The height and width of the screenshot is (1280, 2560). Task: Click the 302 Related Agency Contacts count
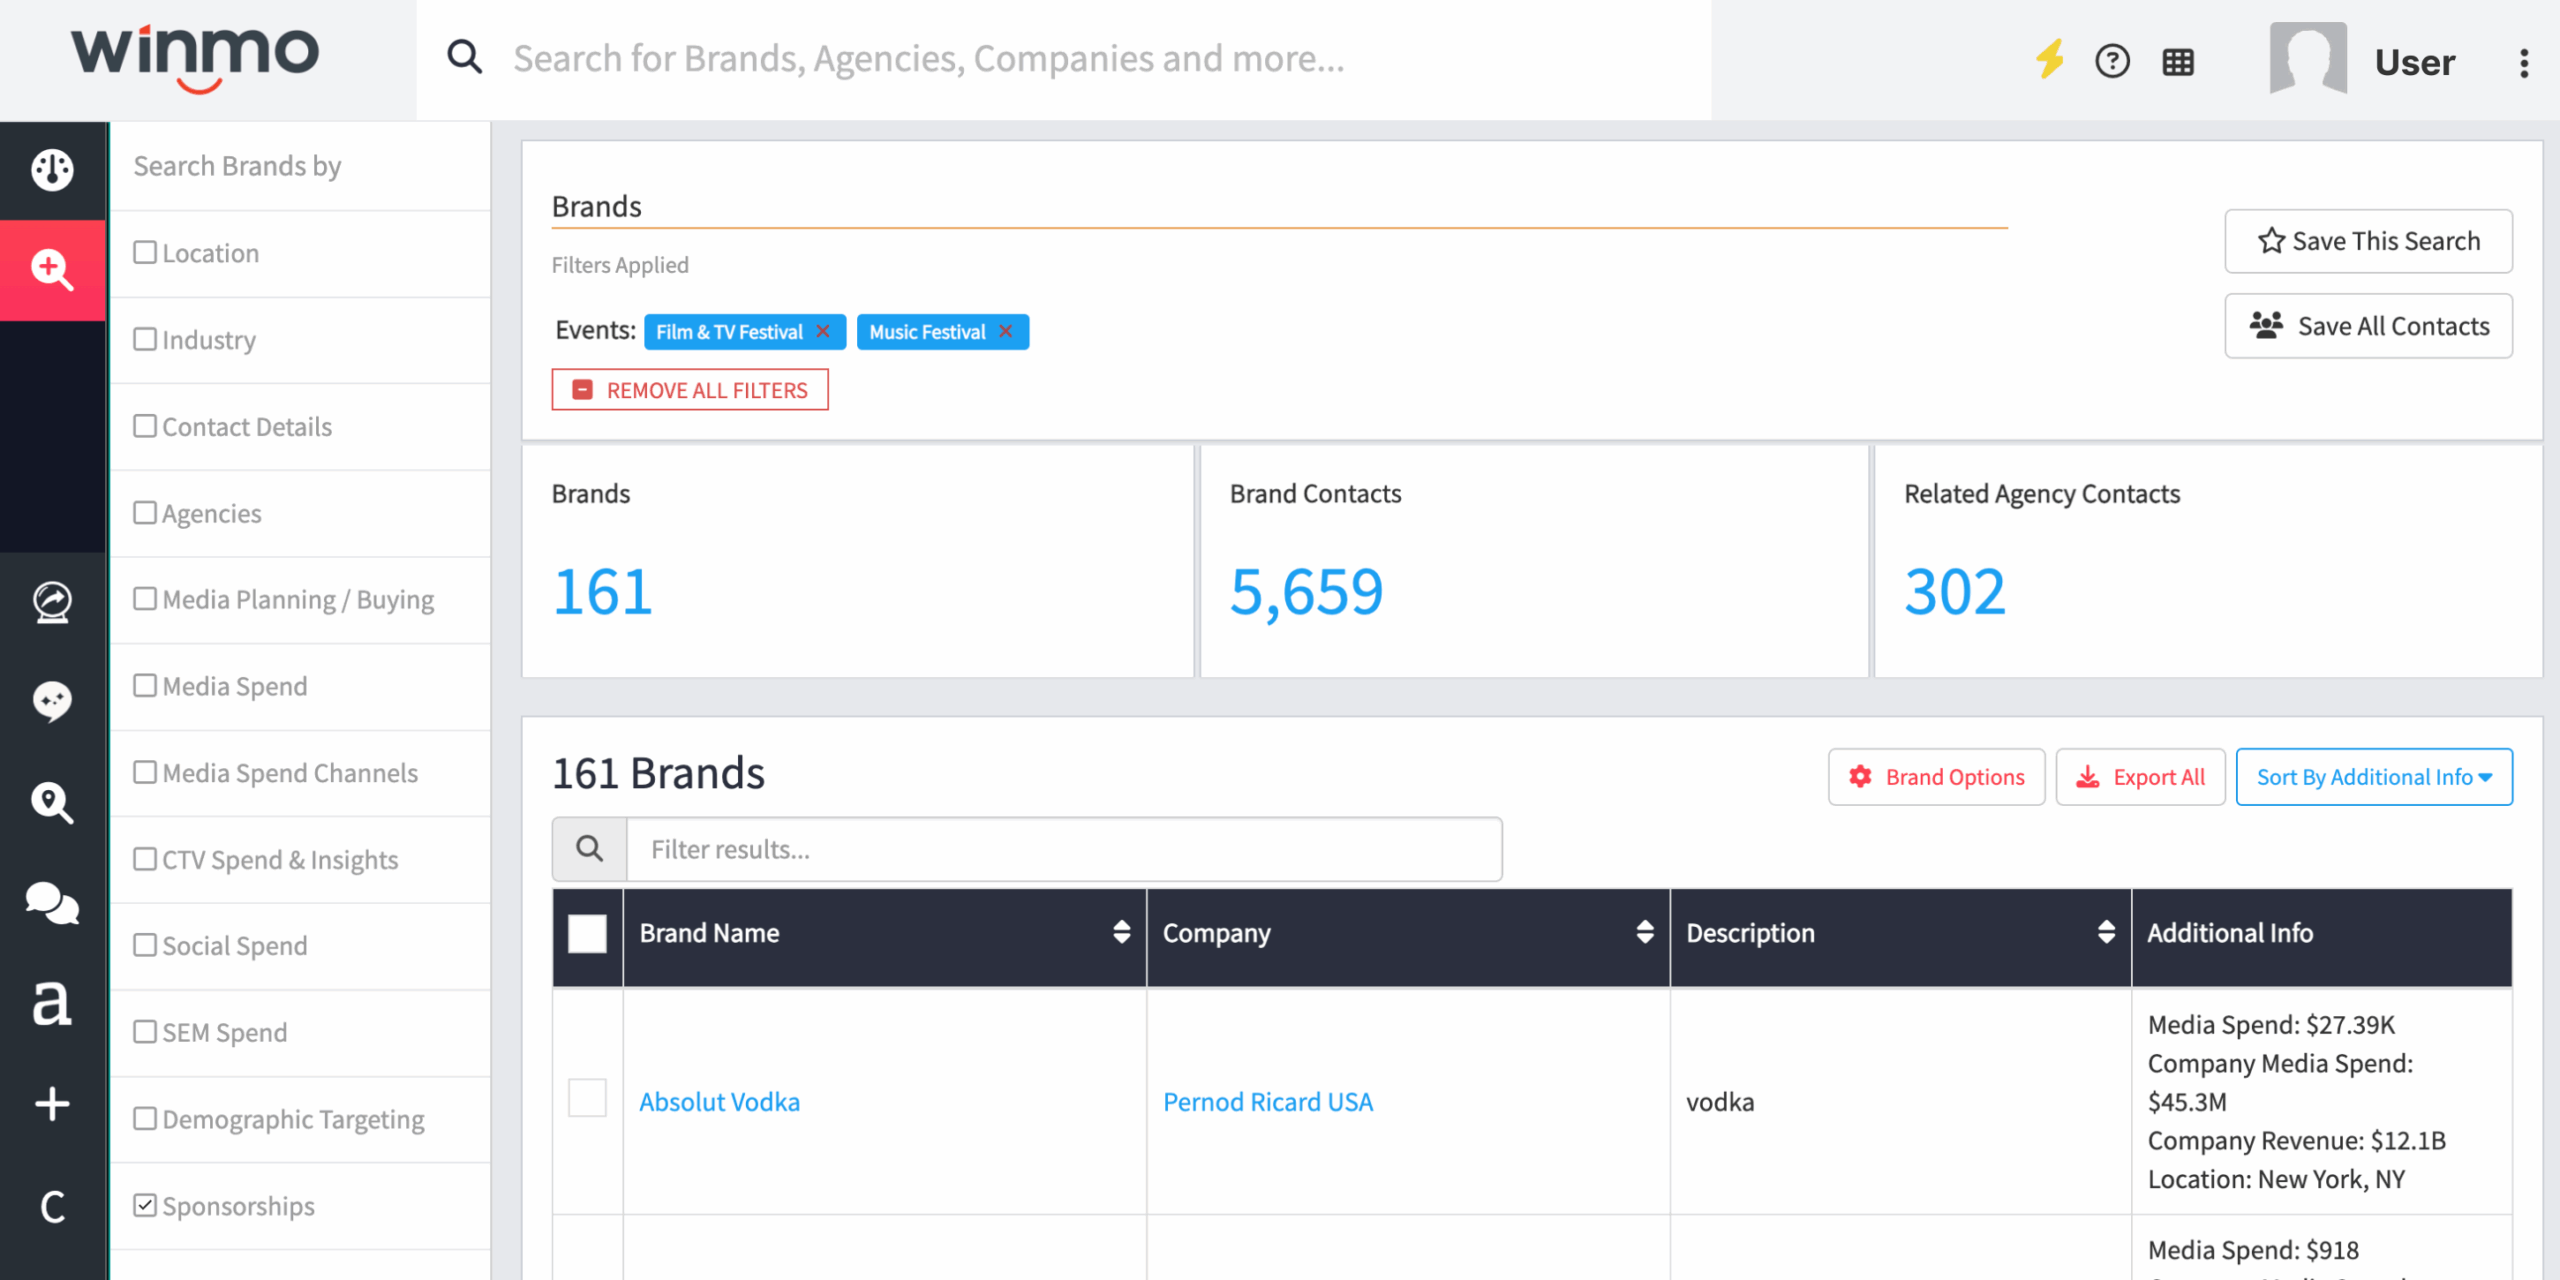click(x=1955, y=592)
